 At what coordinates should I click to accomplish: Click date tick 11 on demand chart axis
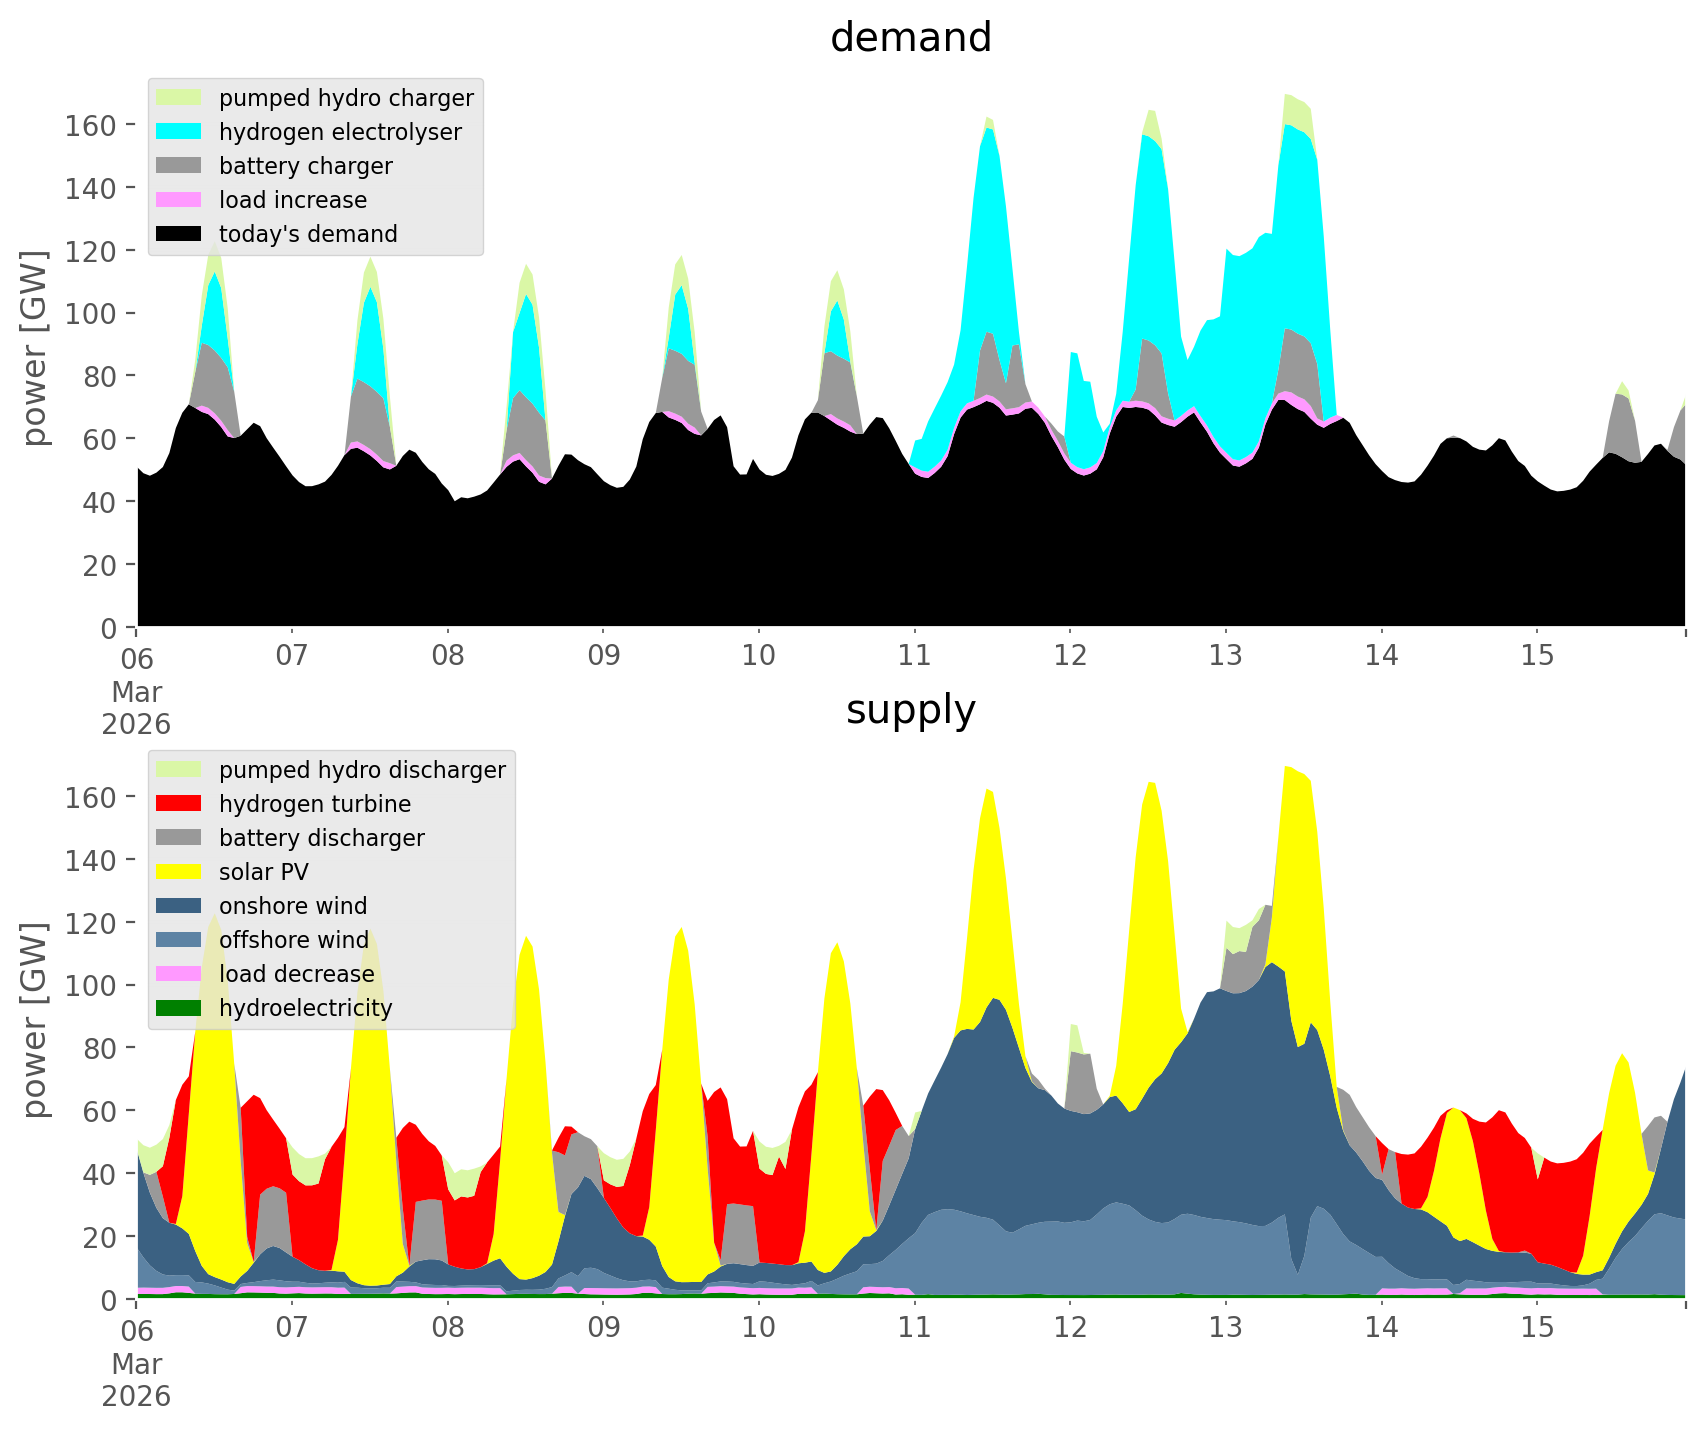(914, 656)
